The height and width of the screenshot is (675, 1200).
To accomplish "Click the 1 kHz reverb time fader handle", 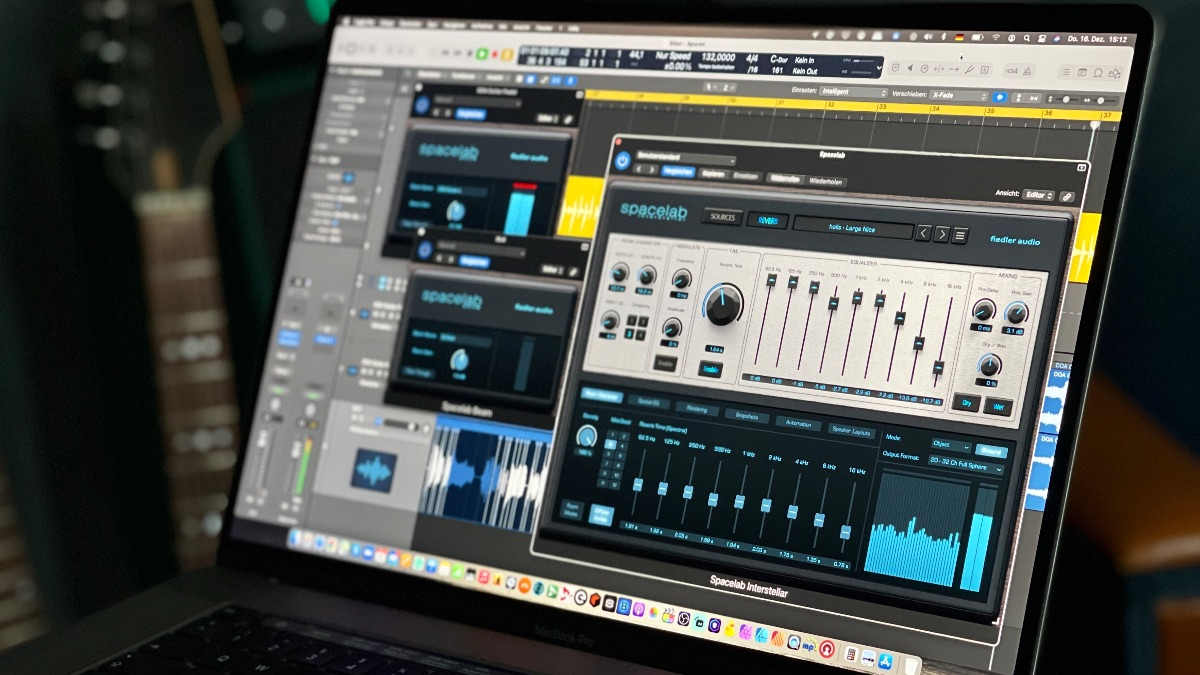I will pyautogui.click(x=739, y=500).
